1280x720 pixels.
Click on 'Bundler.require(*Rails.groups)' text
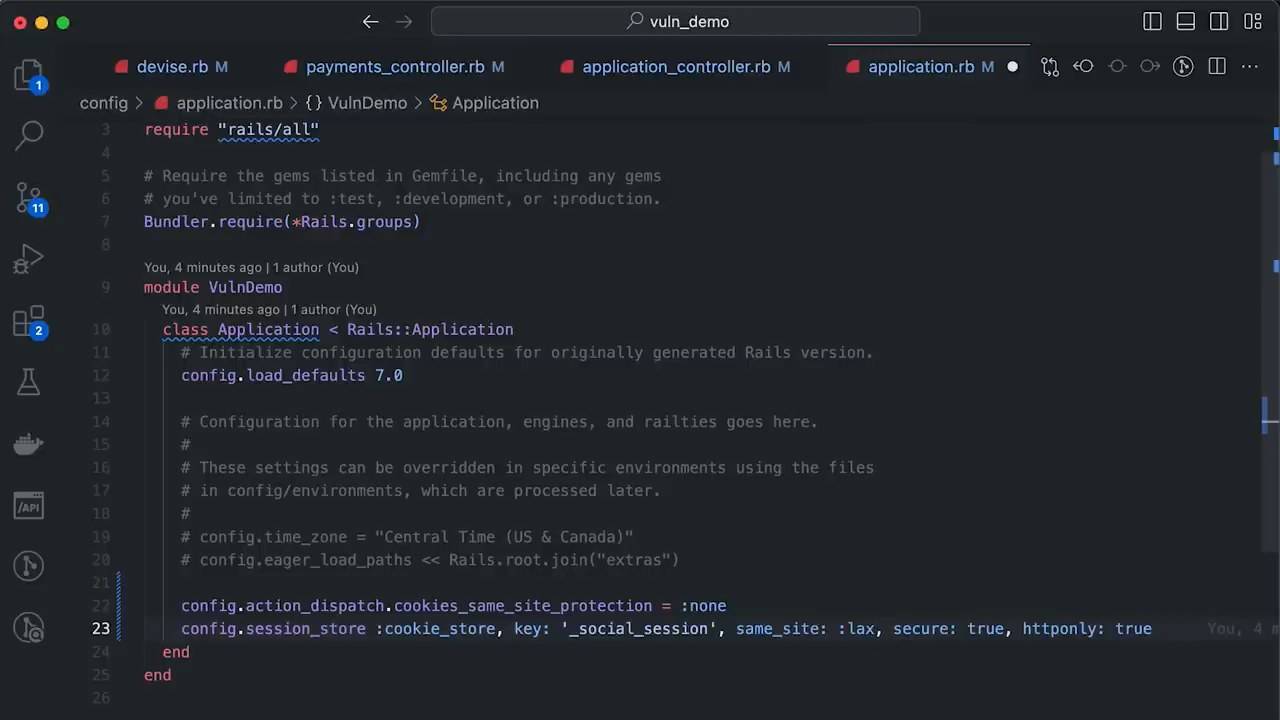pos(282,222)
